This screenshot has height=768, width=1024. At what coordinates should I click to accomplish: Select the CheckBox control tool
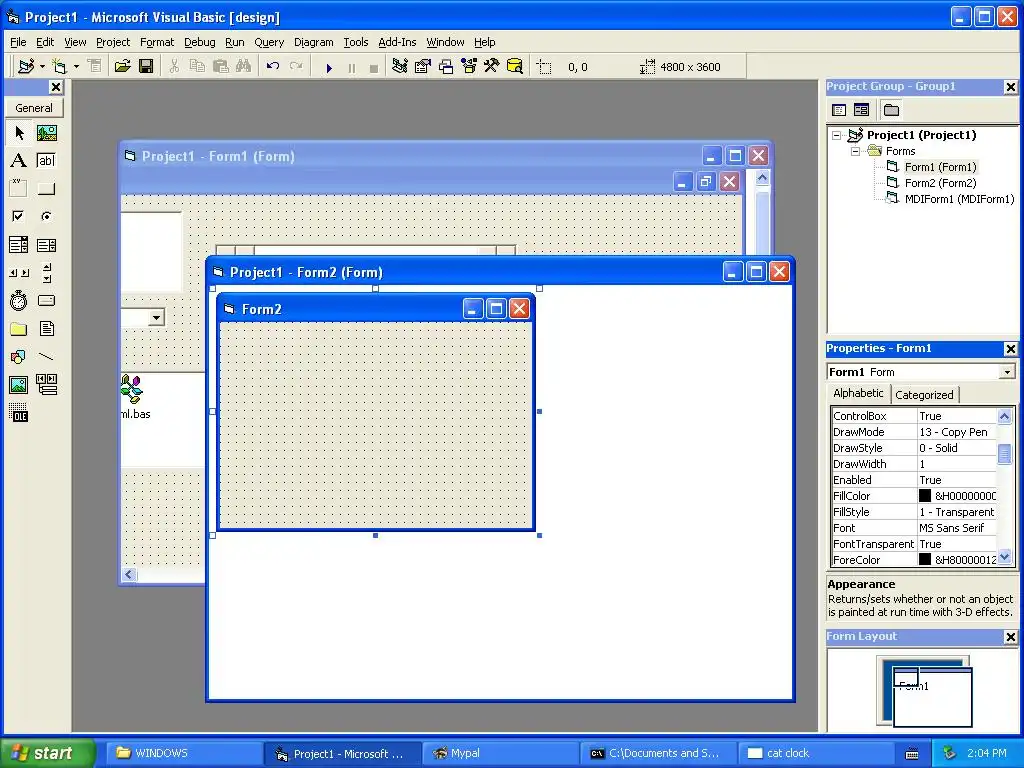19,216
